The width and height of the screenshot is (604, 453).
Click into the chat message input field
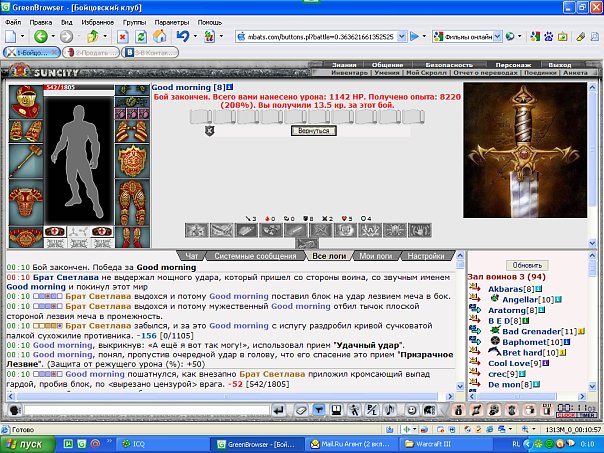(x=147, y=410)
